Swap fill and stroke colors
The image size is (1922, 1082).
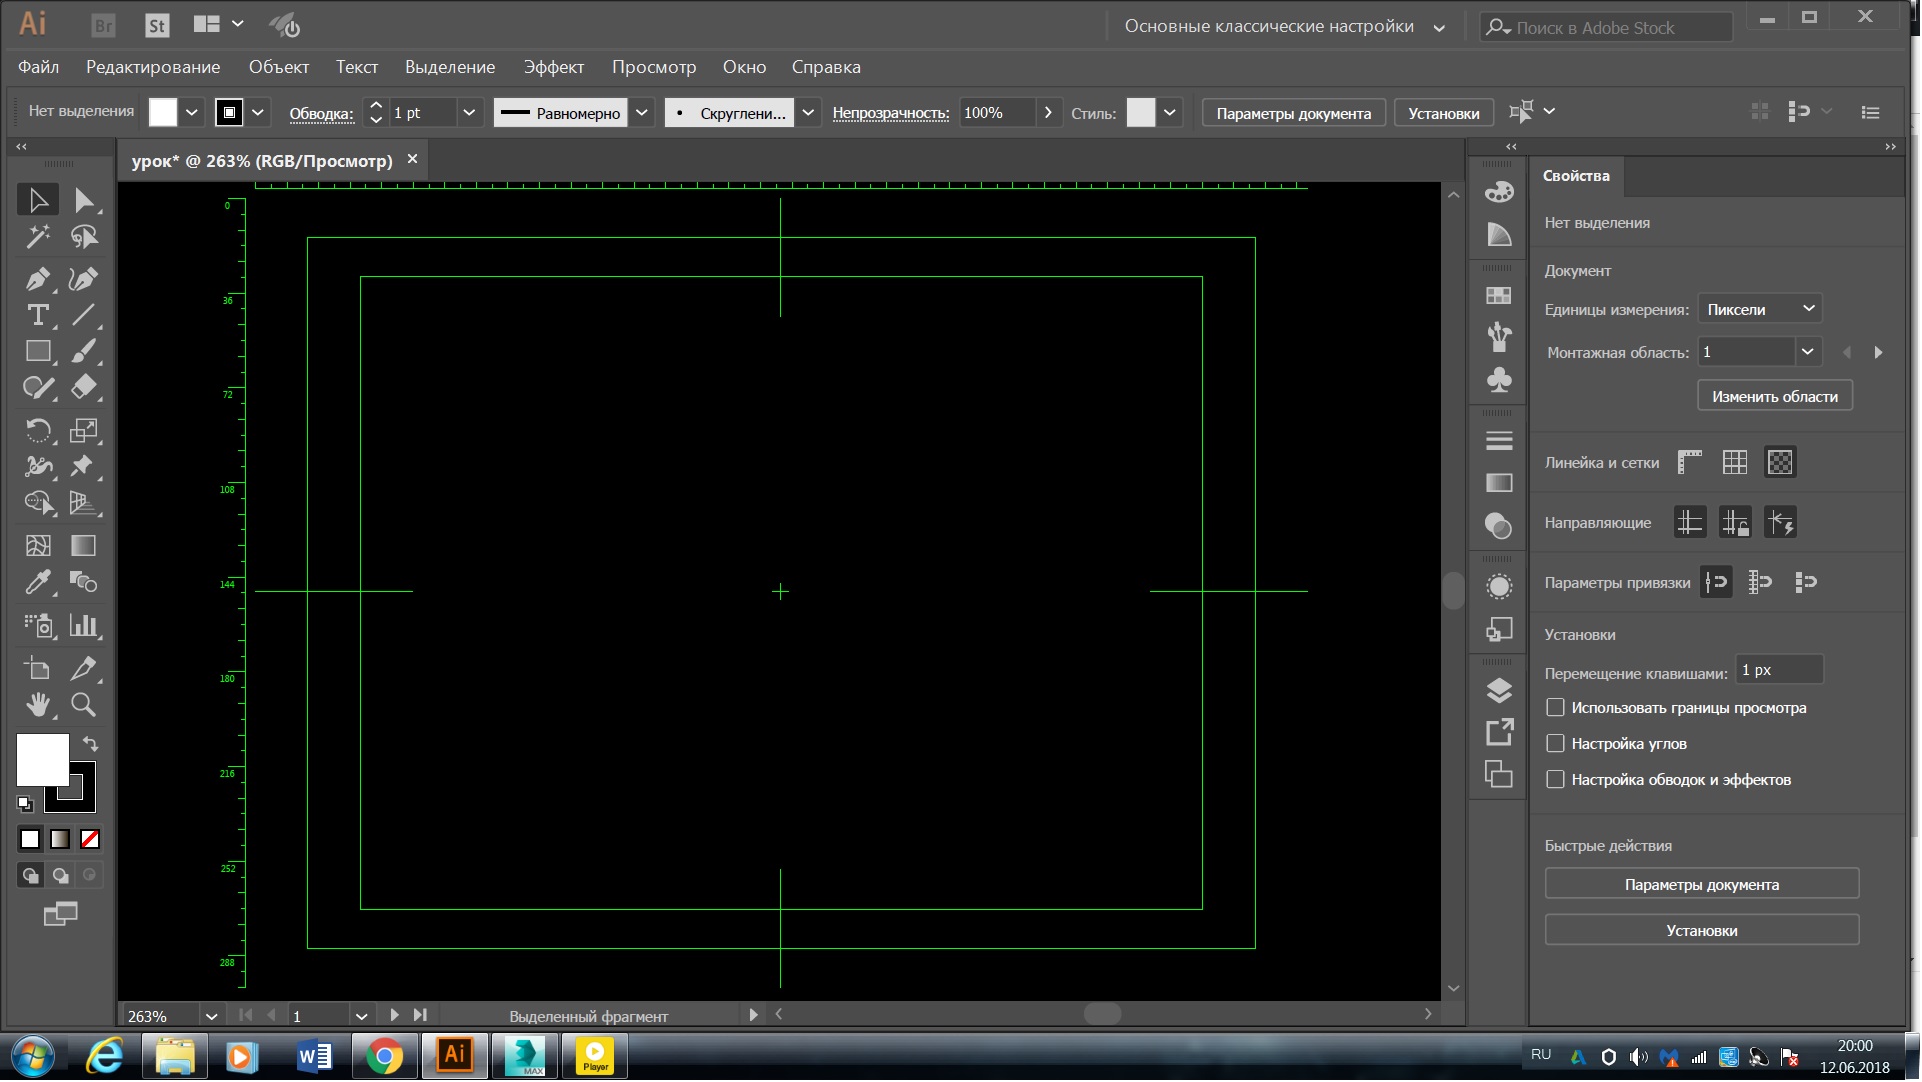(x=90, y=743)
